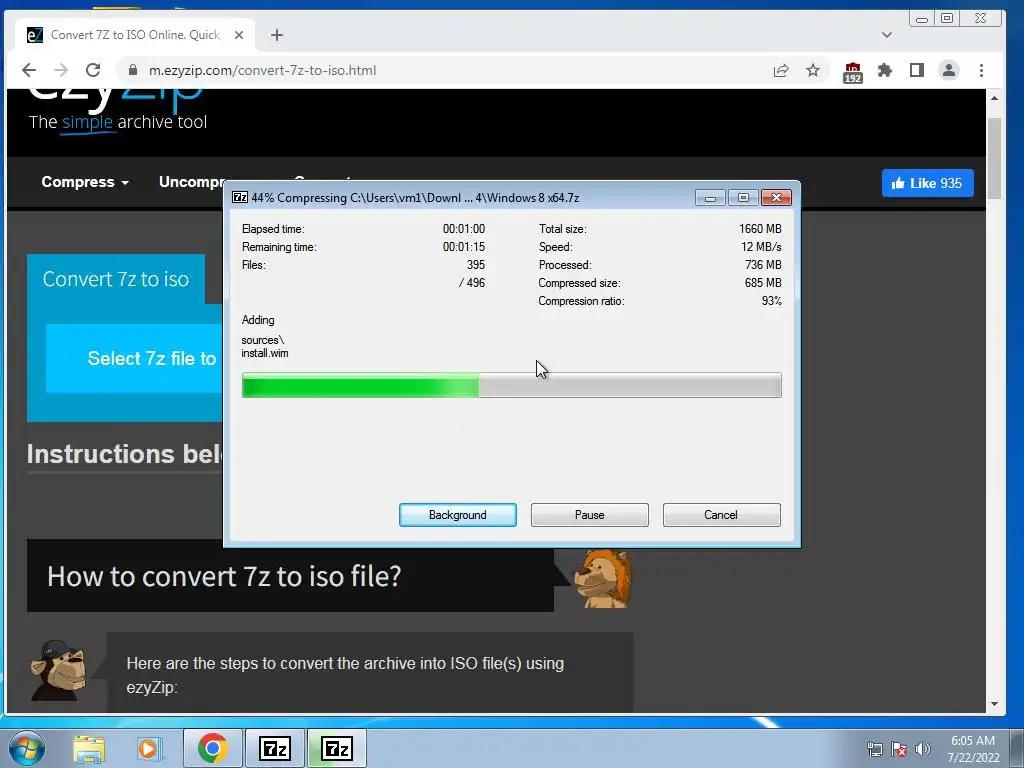1024x768 pixels.
Task: Bookmark this page with star icon
Action: tap(812, 70)
